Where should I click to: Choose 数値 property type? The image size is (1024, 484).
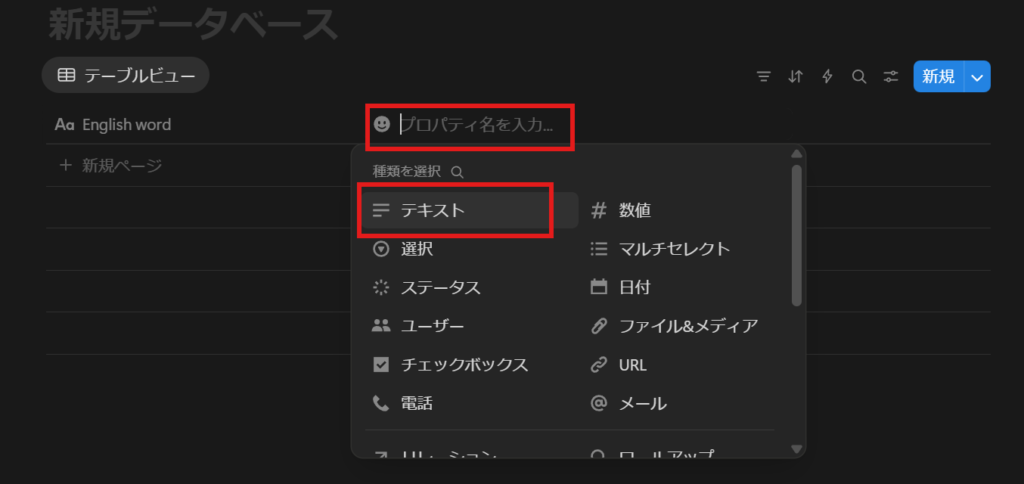[x=635, y=210]
